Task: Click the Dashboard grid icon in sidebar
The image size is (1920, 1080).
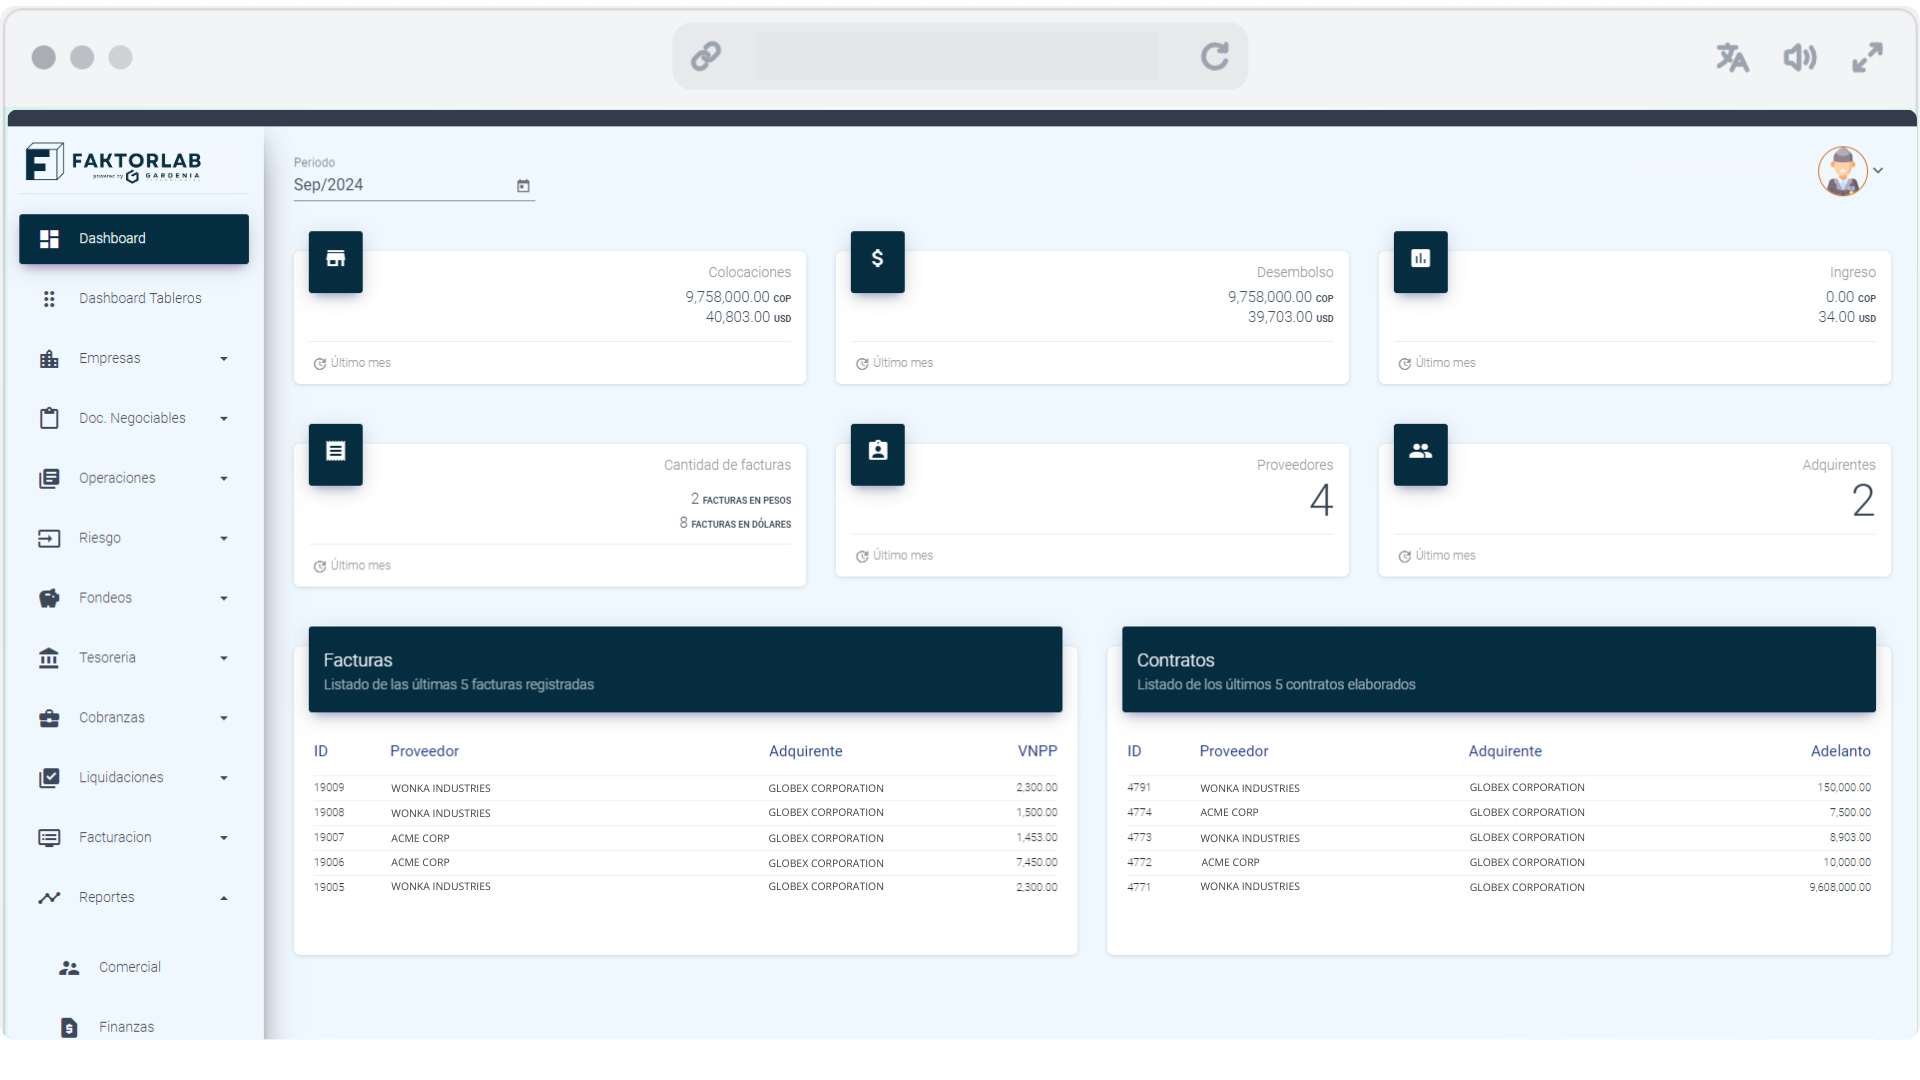Action: [49, 239]
